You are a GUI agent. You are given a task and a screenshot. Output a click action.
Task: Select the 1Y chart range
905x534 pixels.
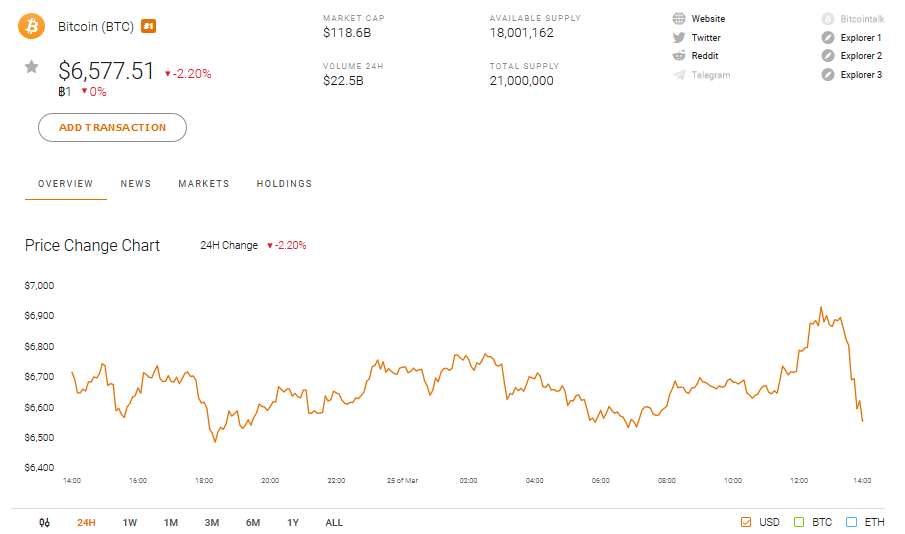293,522
